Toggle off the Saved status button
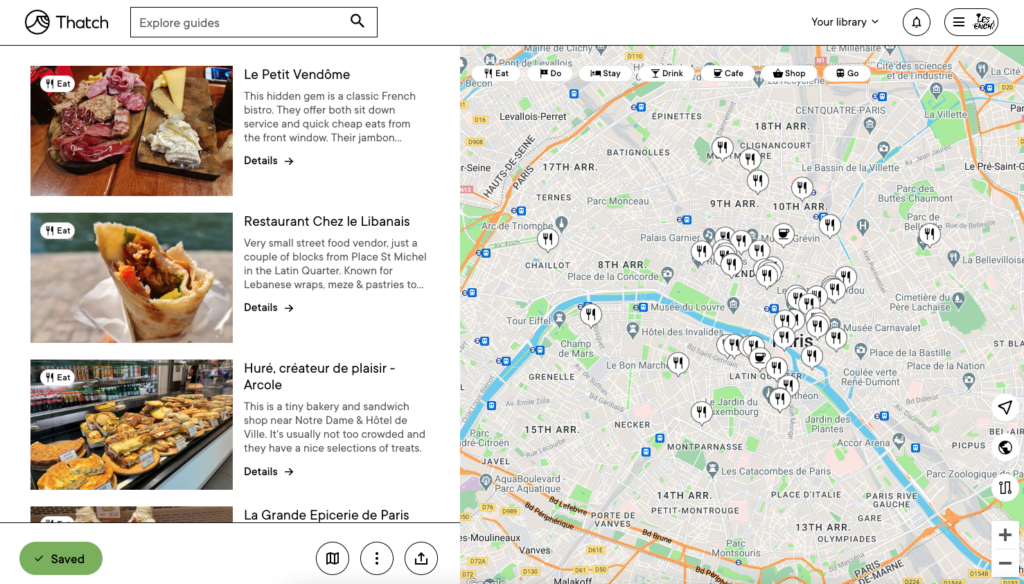The image size is (1024, 584). click(60, 559)
